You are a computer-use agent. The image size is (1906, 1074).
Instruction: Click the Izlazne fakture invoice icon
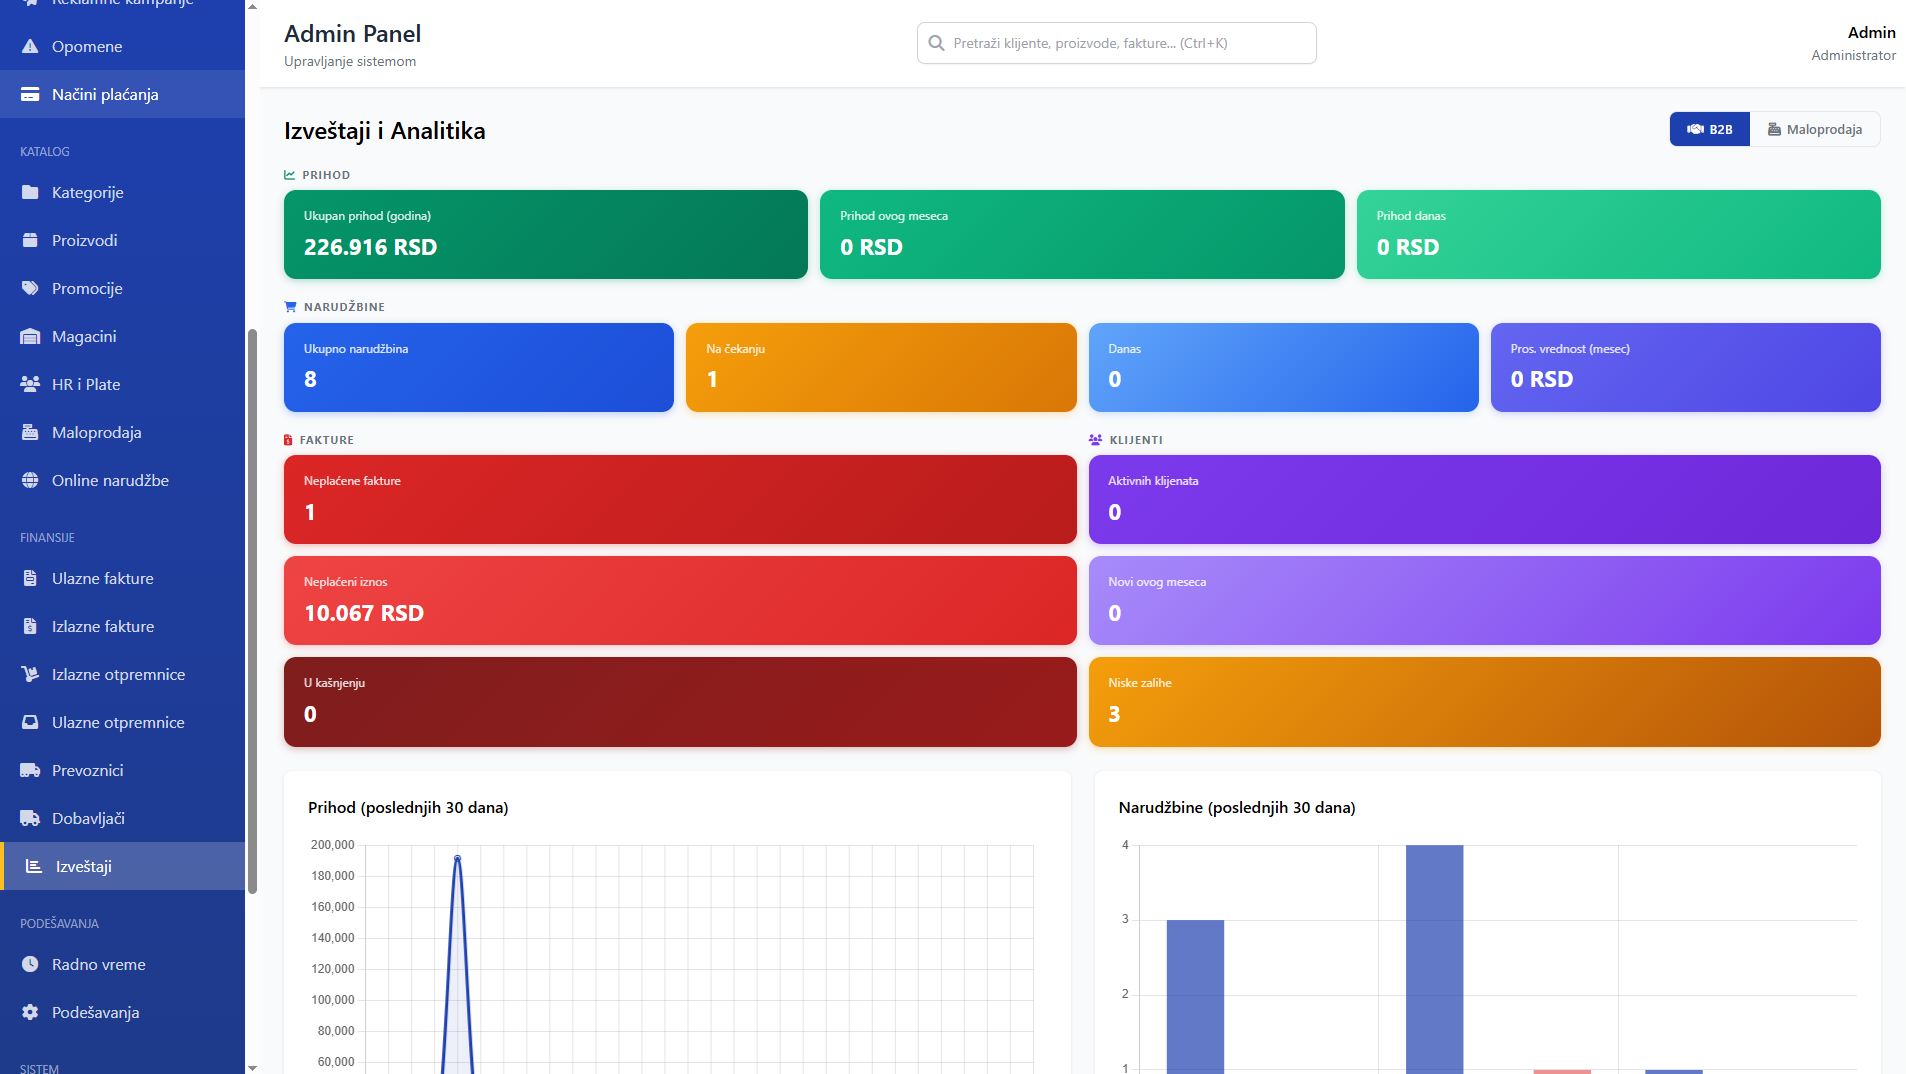(30, 626)
